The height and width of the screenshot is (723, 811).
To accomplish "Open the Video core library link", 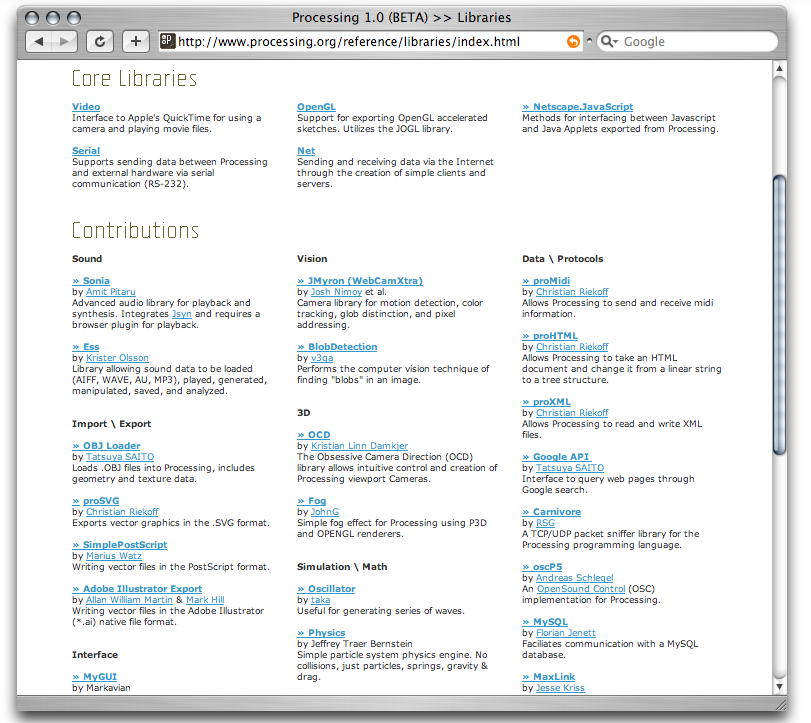I will point(86,107).
